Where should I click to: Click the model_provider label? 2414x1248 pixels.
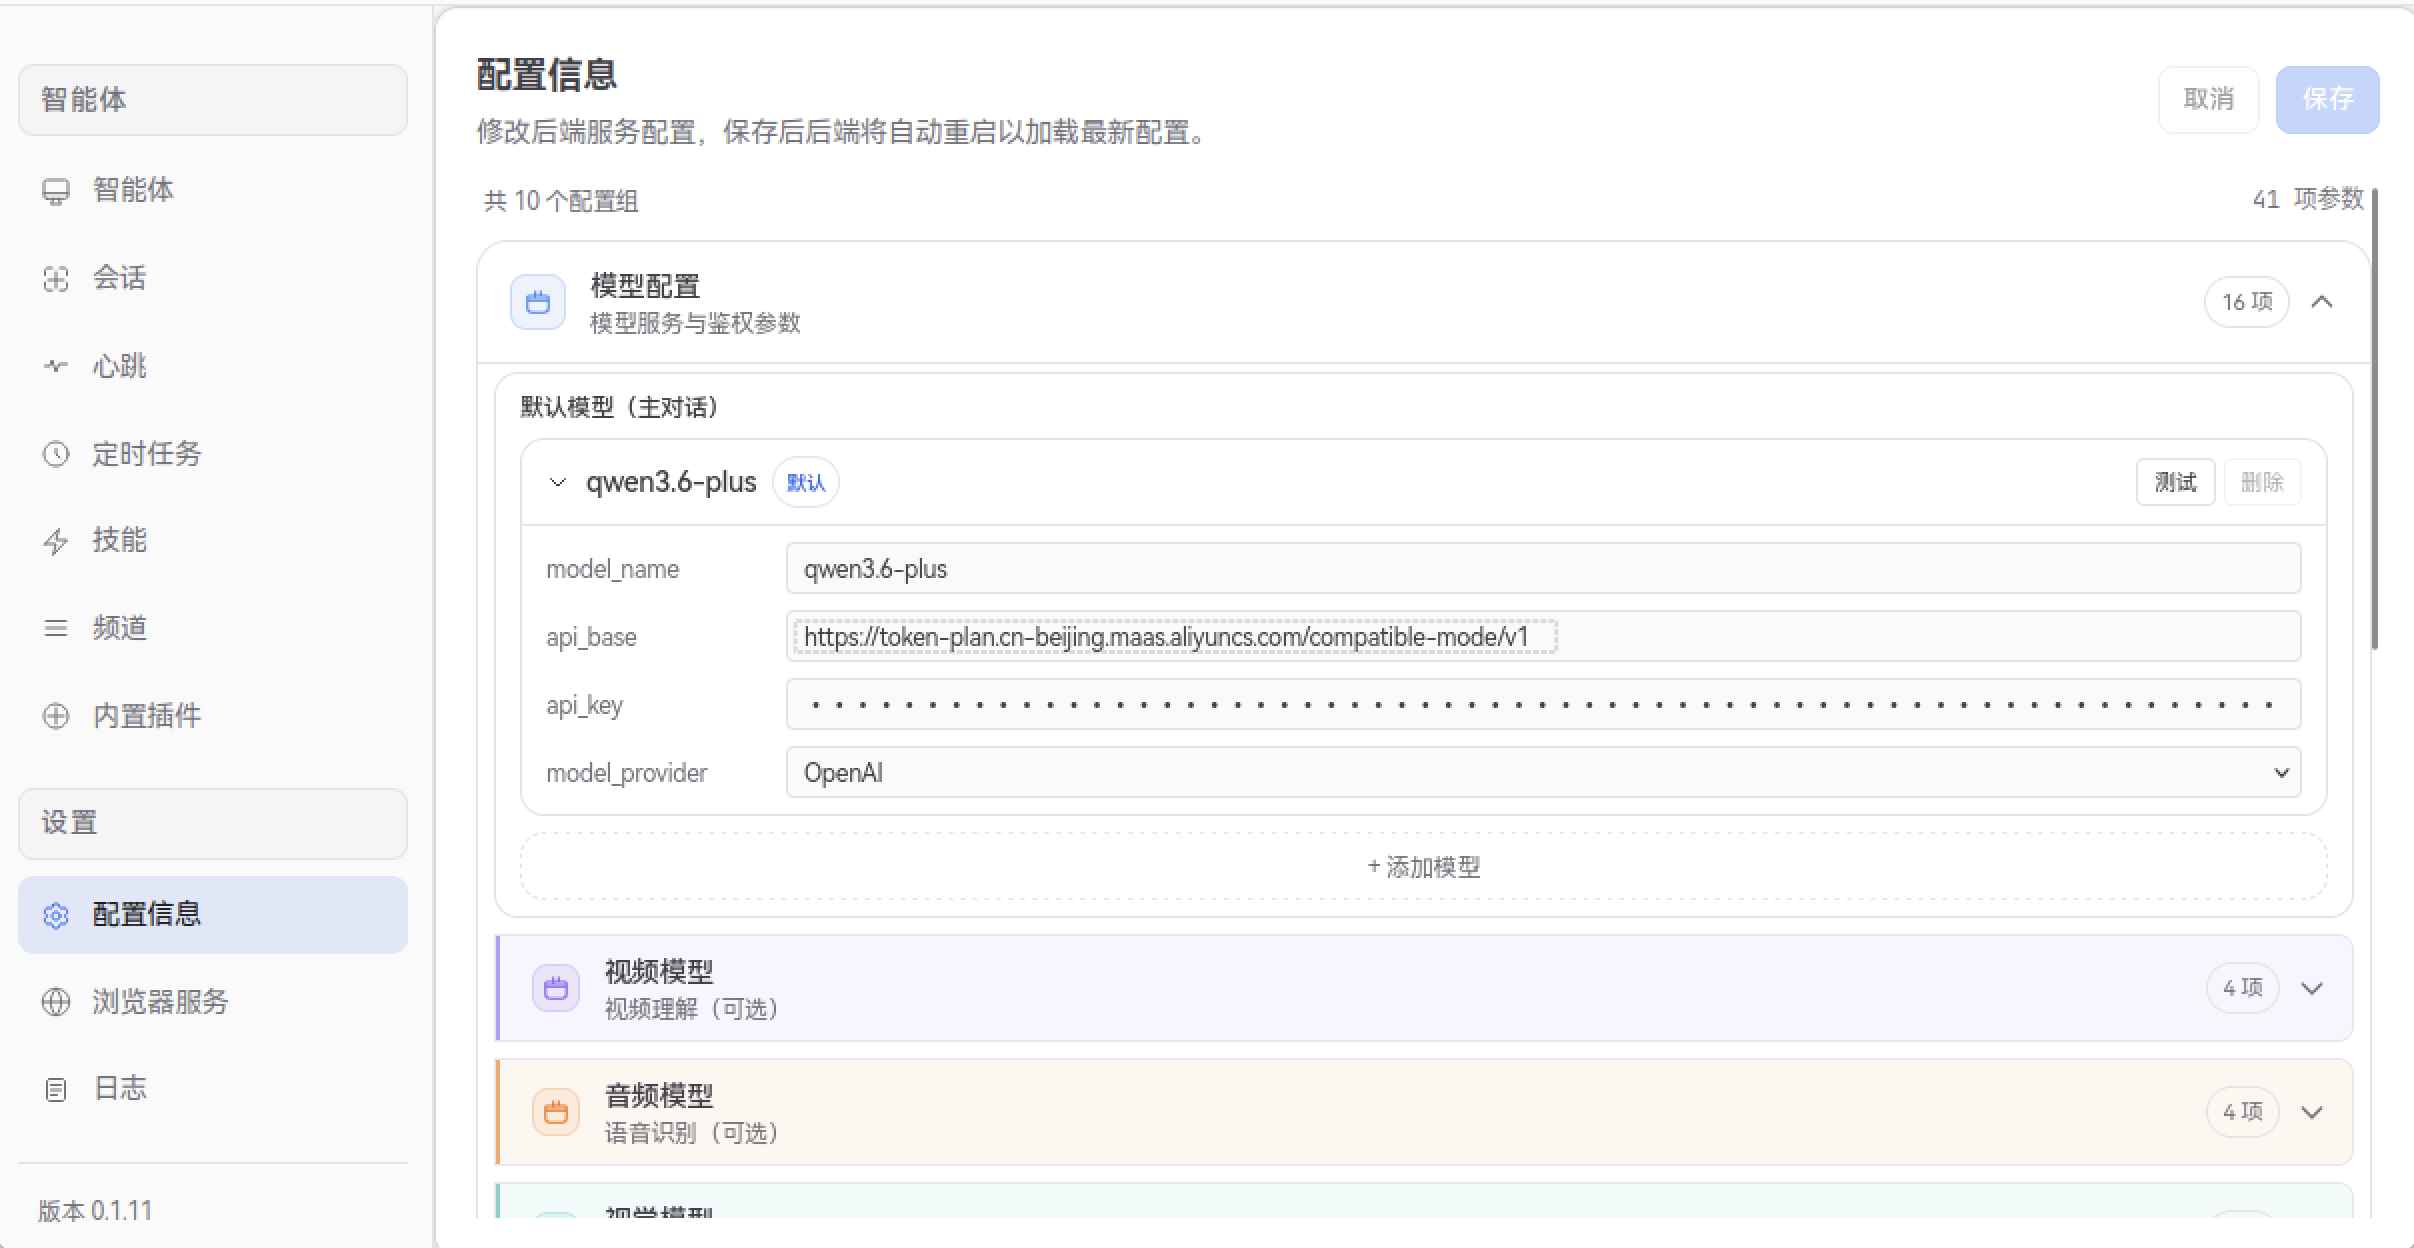[x=626, y=773]
